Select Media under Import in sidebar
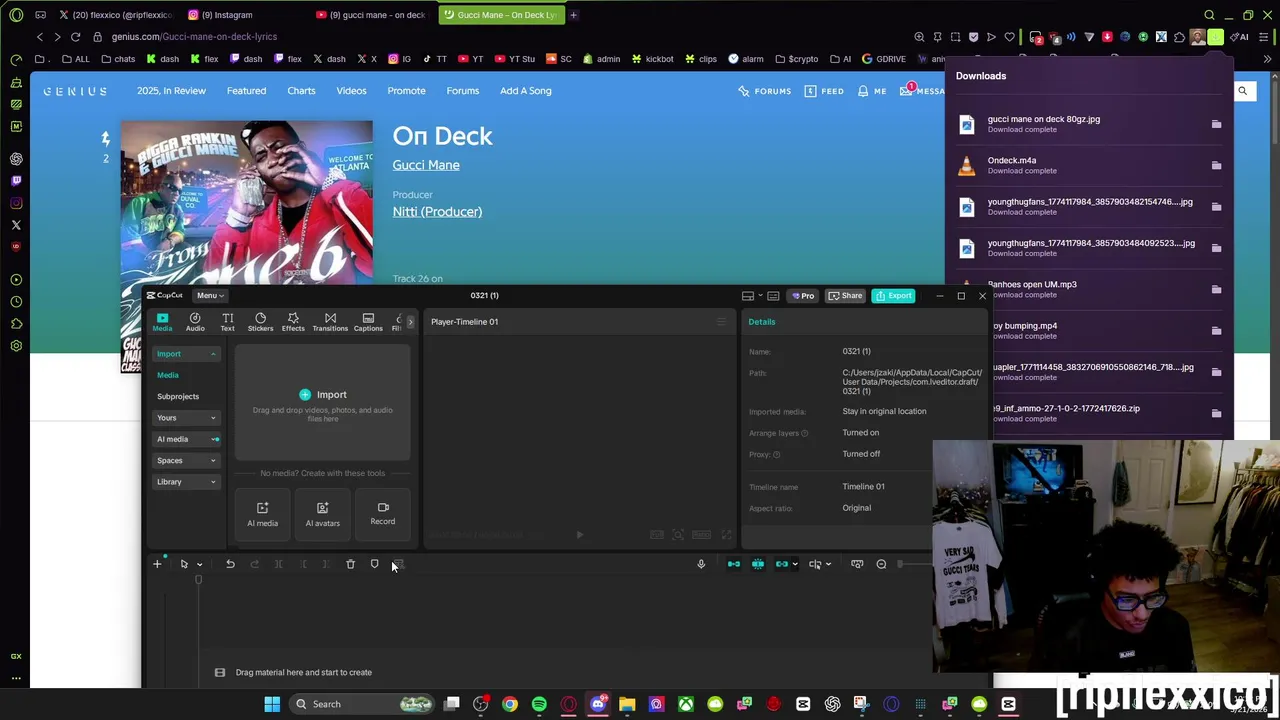Viewport: 1280px width, 720px height. pyautogui.click(x=168, y=375)
